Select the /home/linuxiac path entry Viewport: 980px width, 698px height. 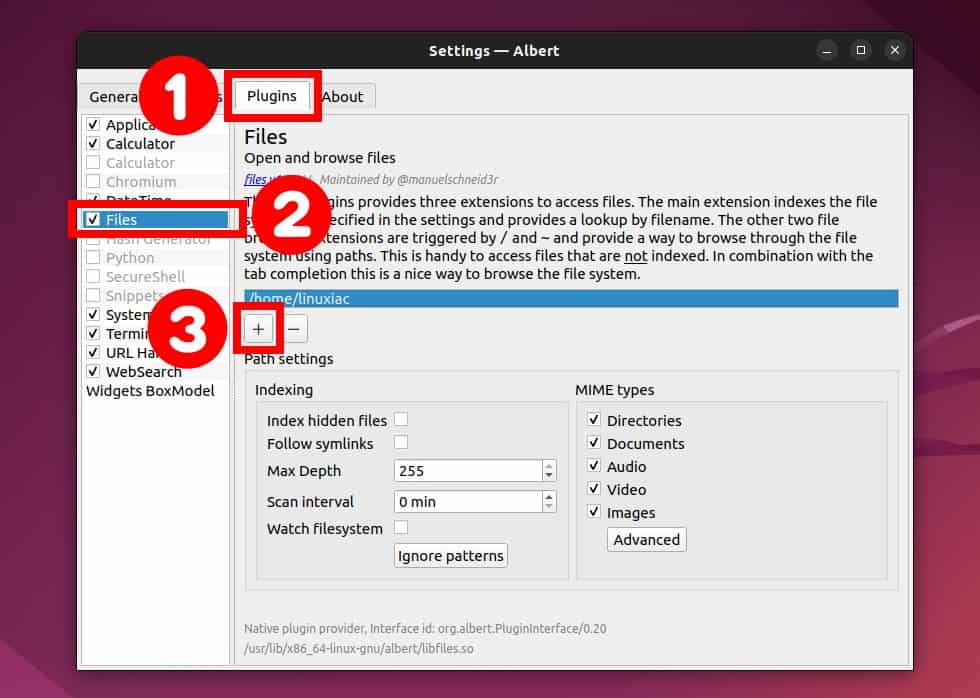coord(571,298)
